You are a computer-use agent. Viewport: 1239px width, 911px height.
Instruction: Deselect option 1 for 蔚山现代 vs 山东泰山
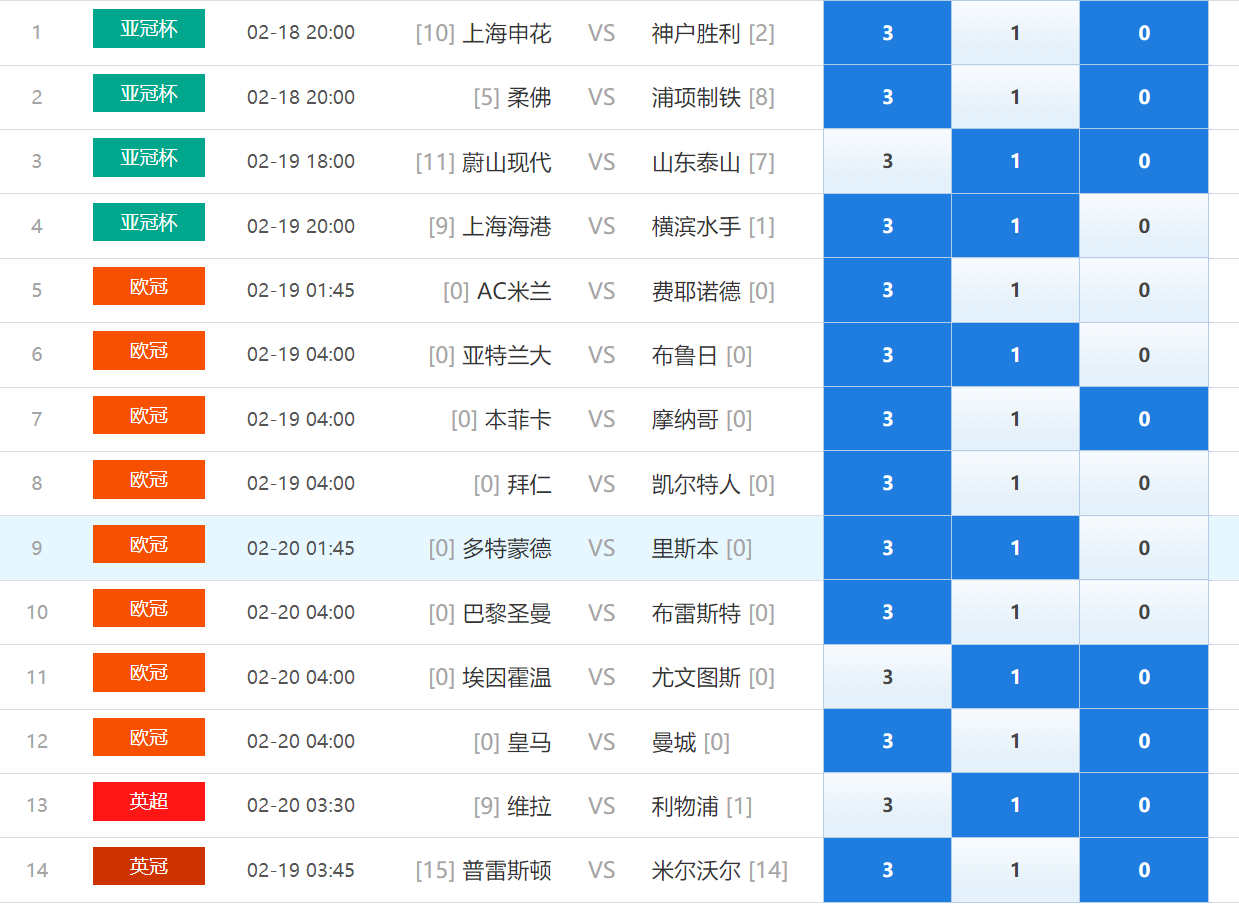[1015, 161]
